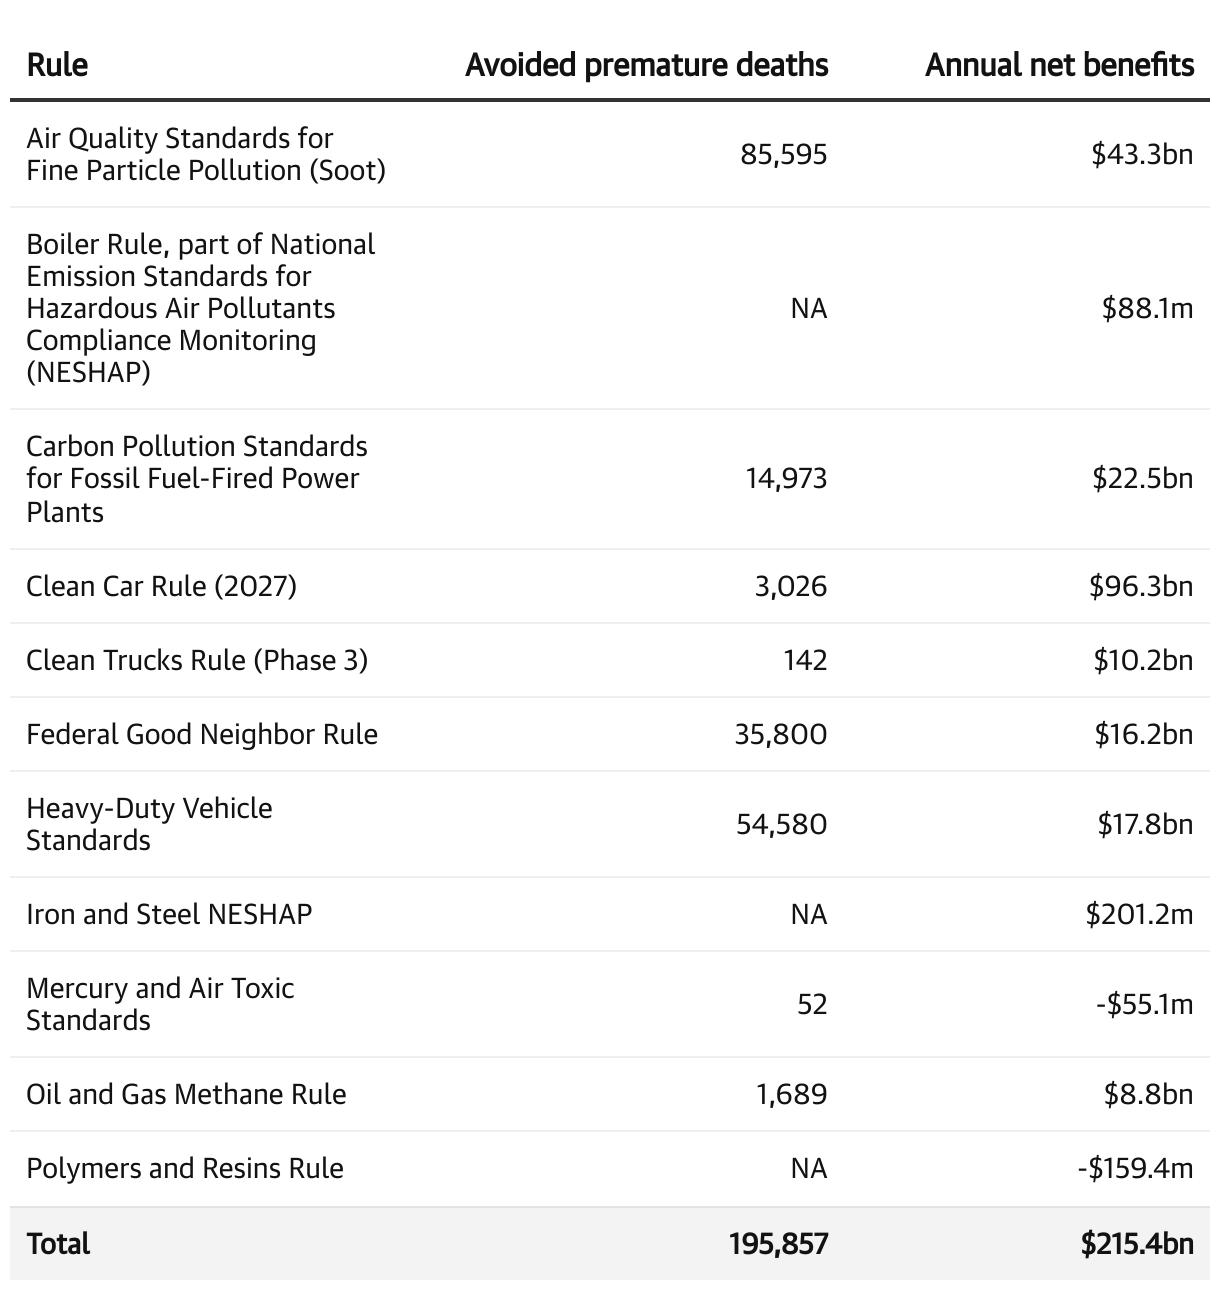Select the Iron and Steel NESHAP row
Screen dimensions: 1220x1292
[610, 914]
